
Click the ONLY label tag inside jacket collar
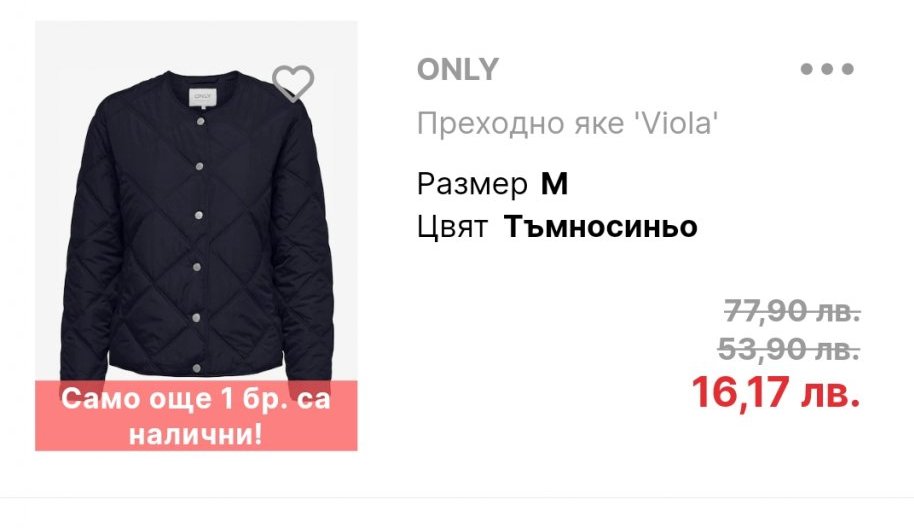coord(203,97)
